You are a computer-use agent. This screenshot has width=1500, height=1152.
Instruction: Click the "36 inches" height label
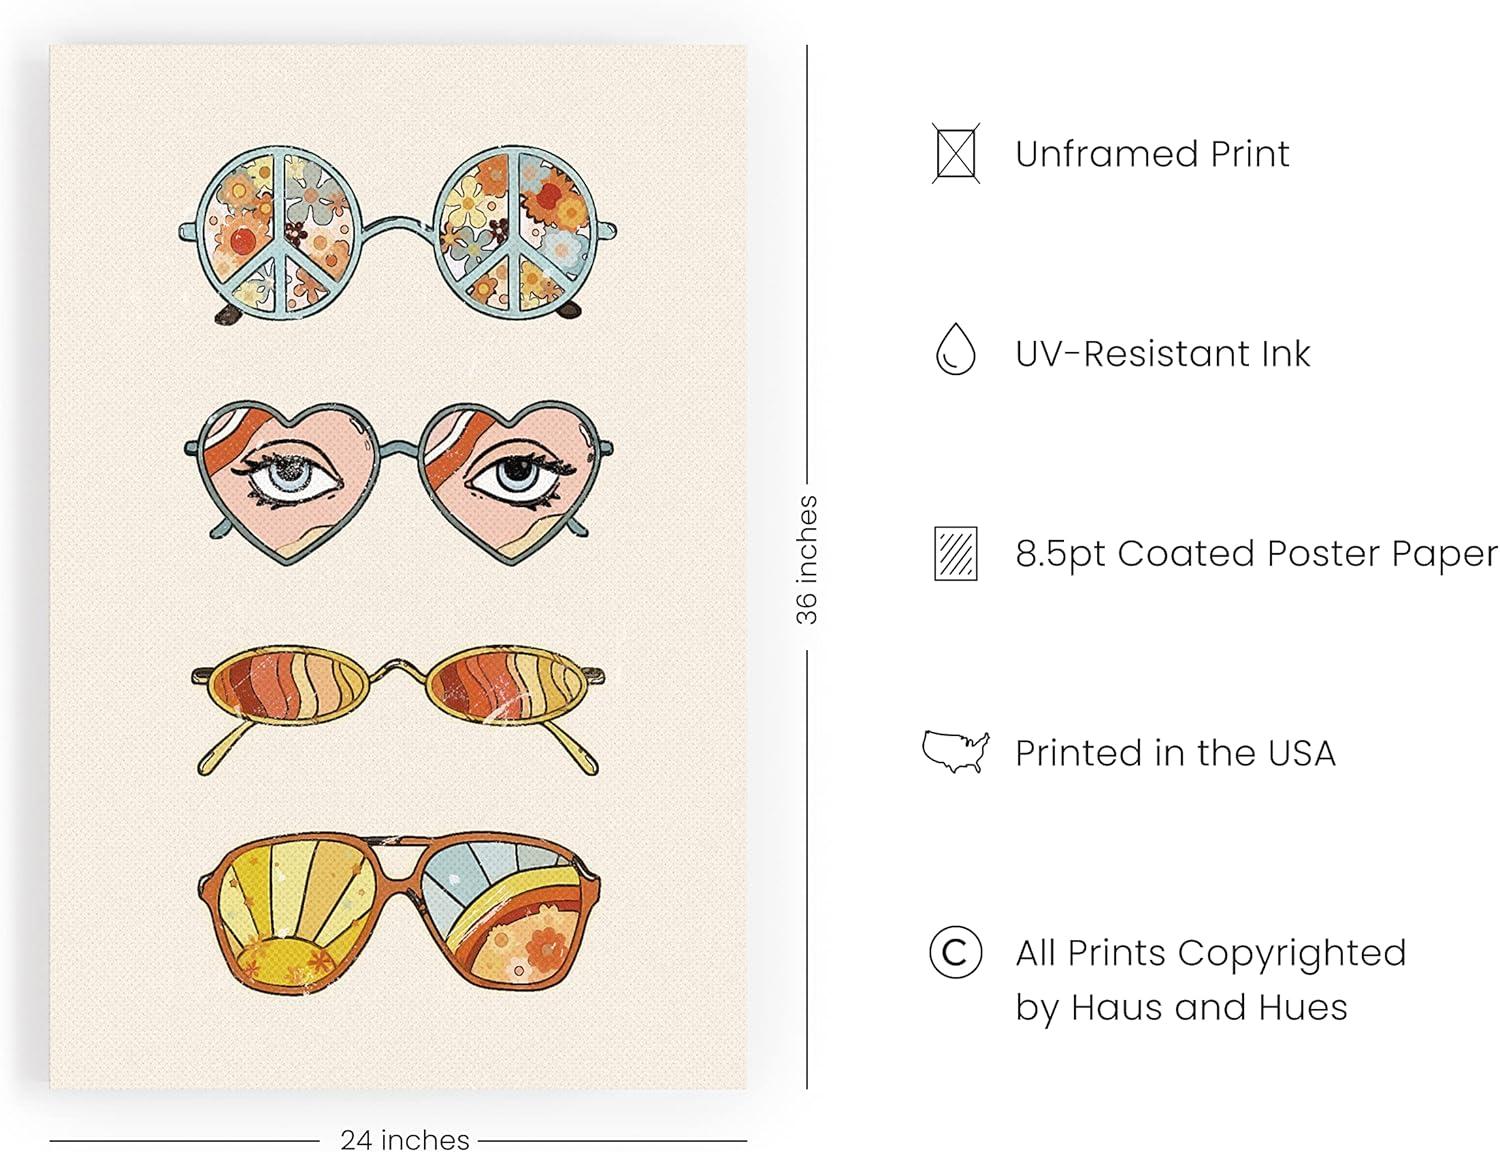tap(807, 560)
